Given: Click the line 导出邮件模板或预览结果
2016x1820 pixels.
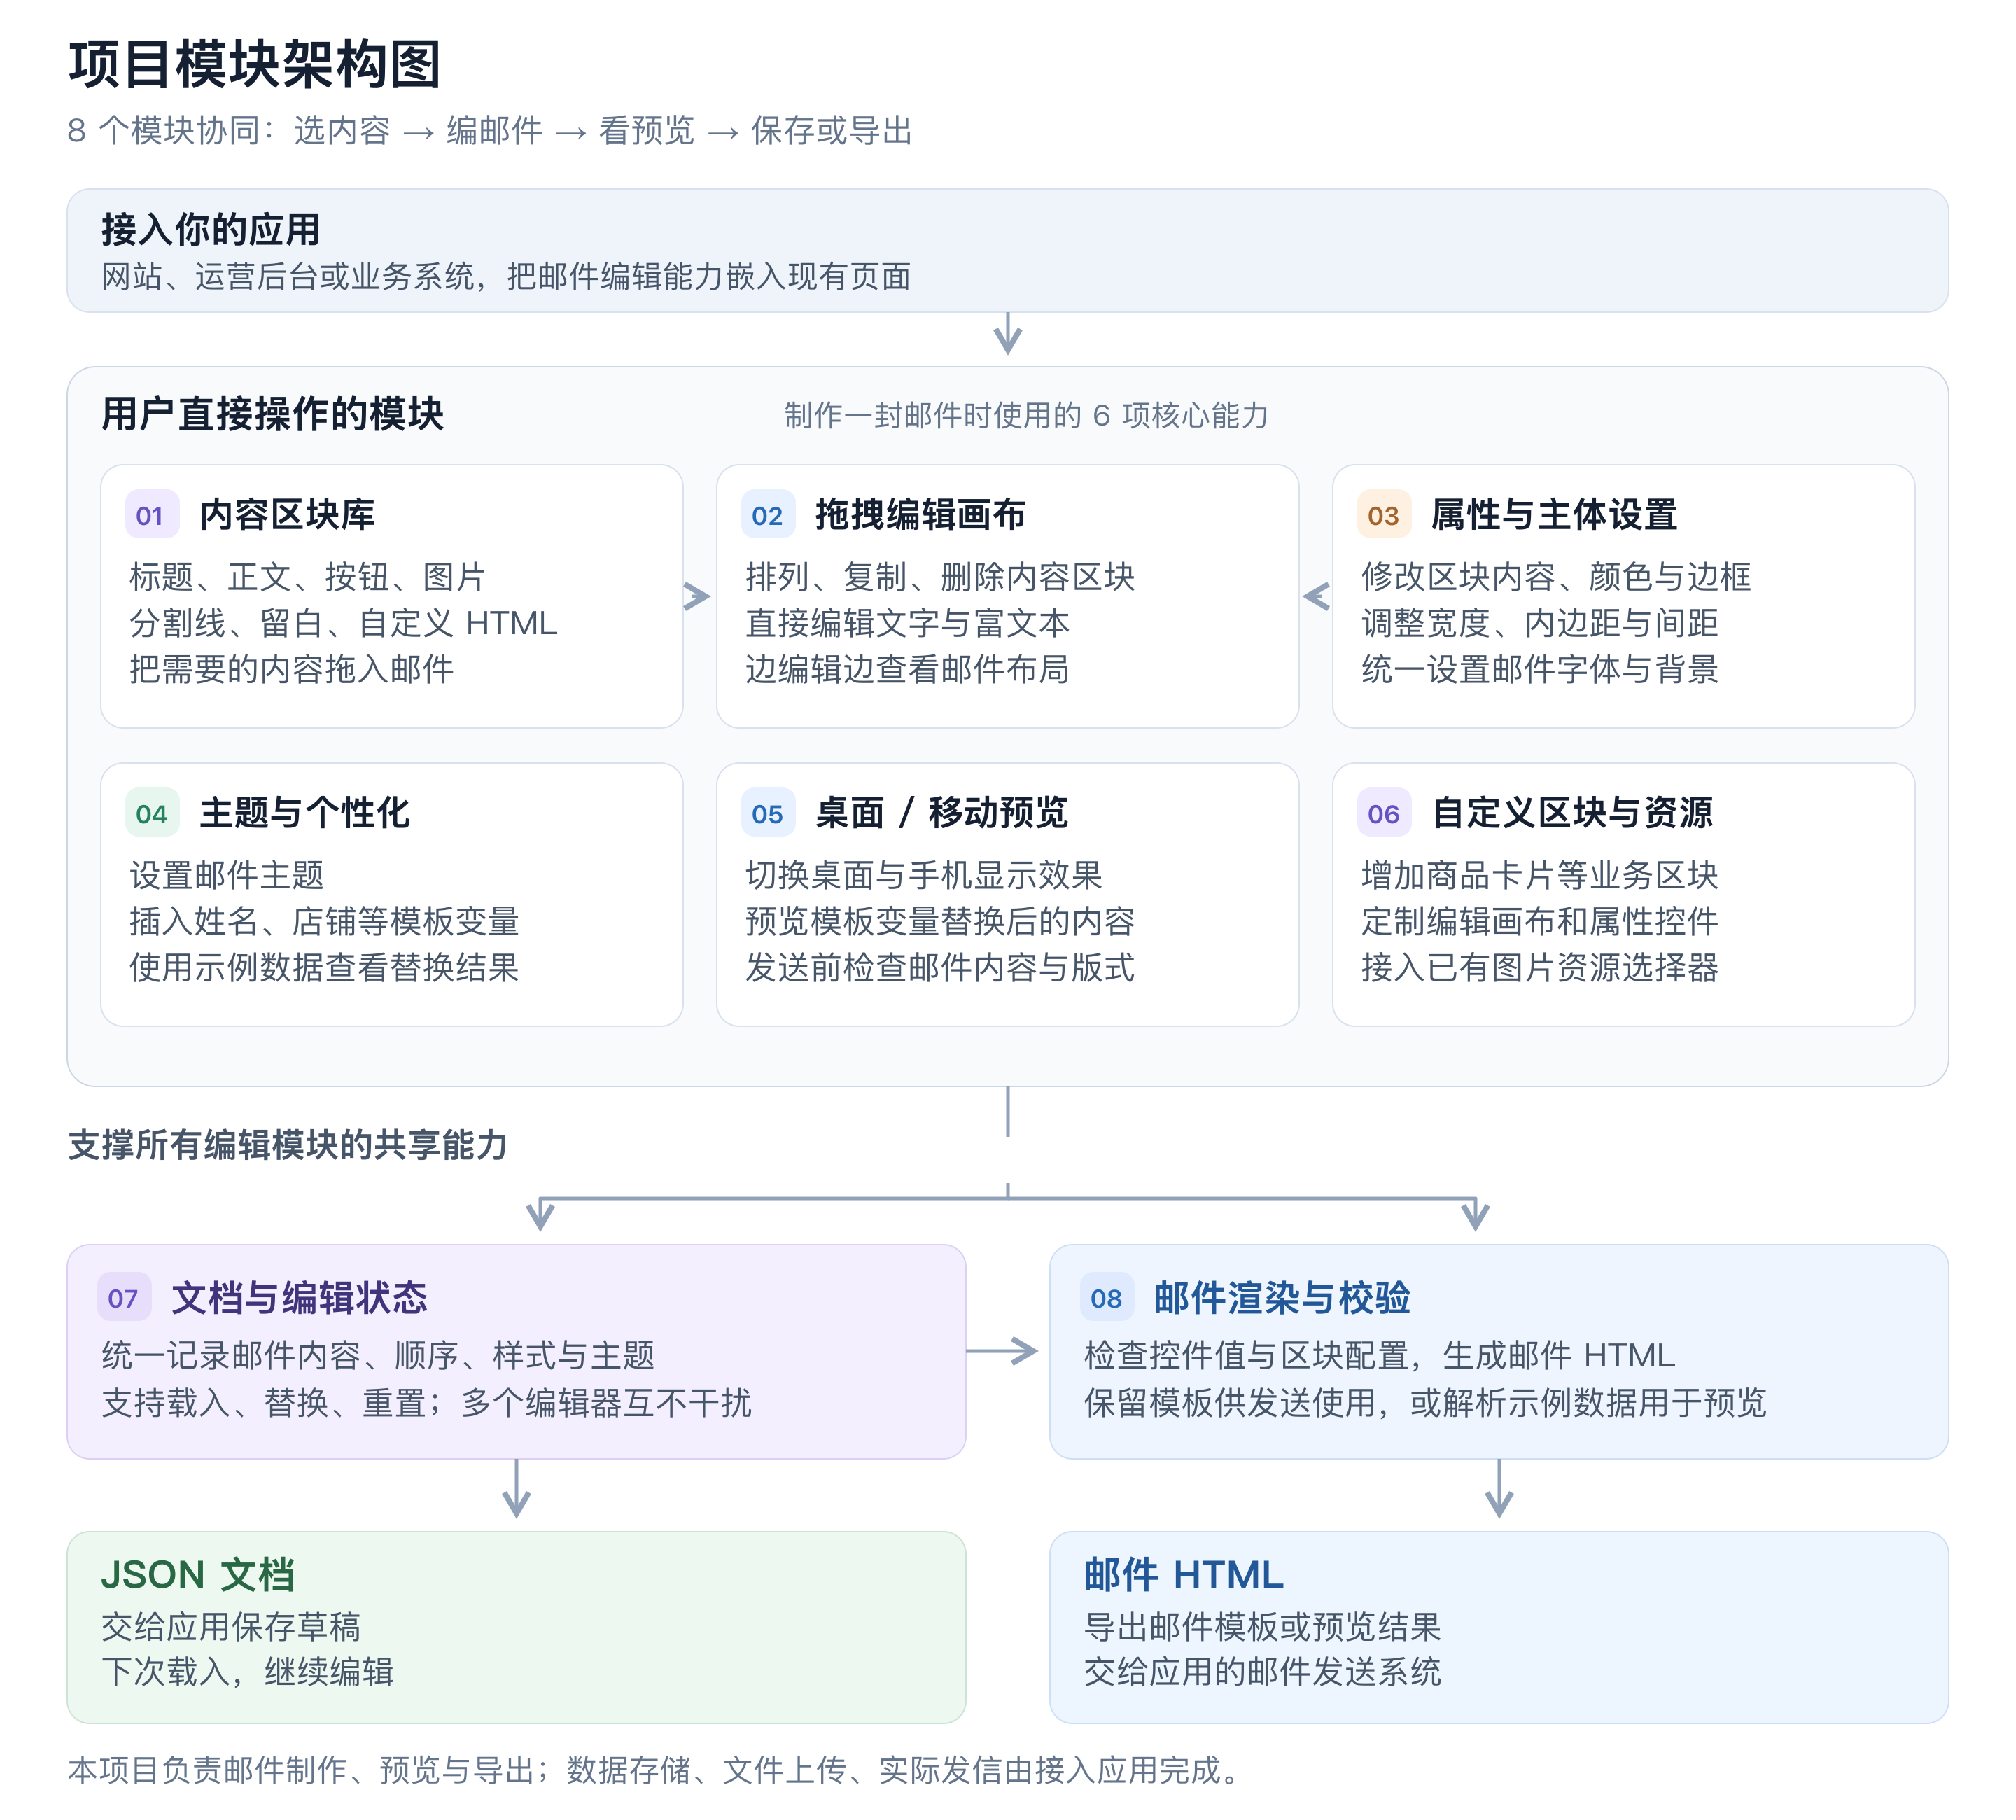Looking at the screenshot, I should click(x=1263, y=1627).
